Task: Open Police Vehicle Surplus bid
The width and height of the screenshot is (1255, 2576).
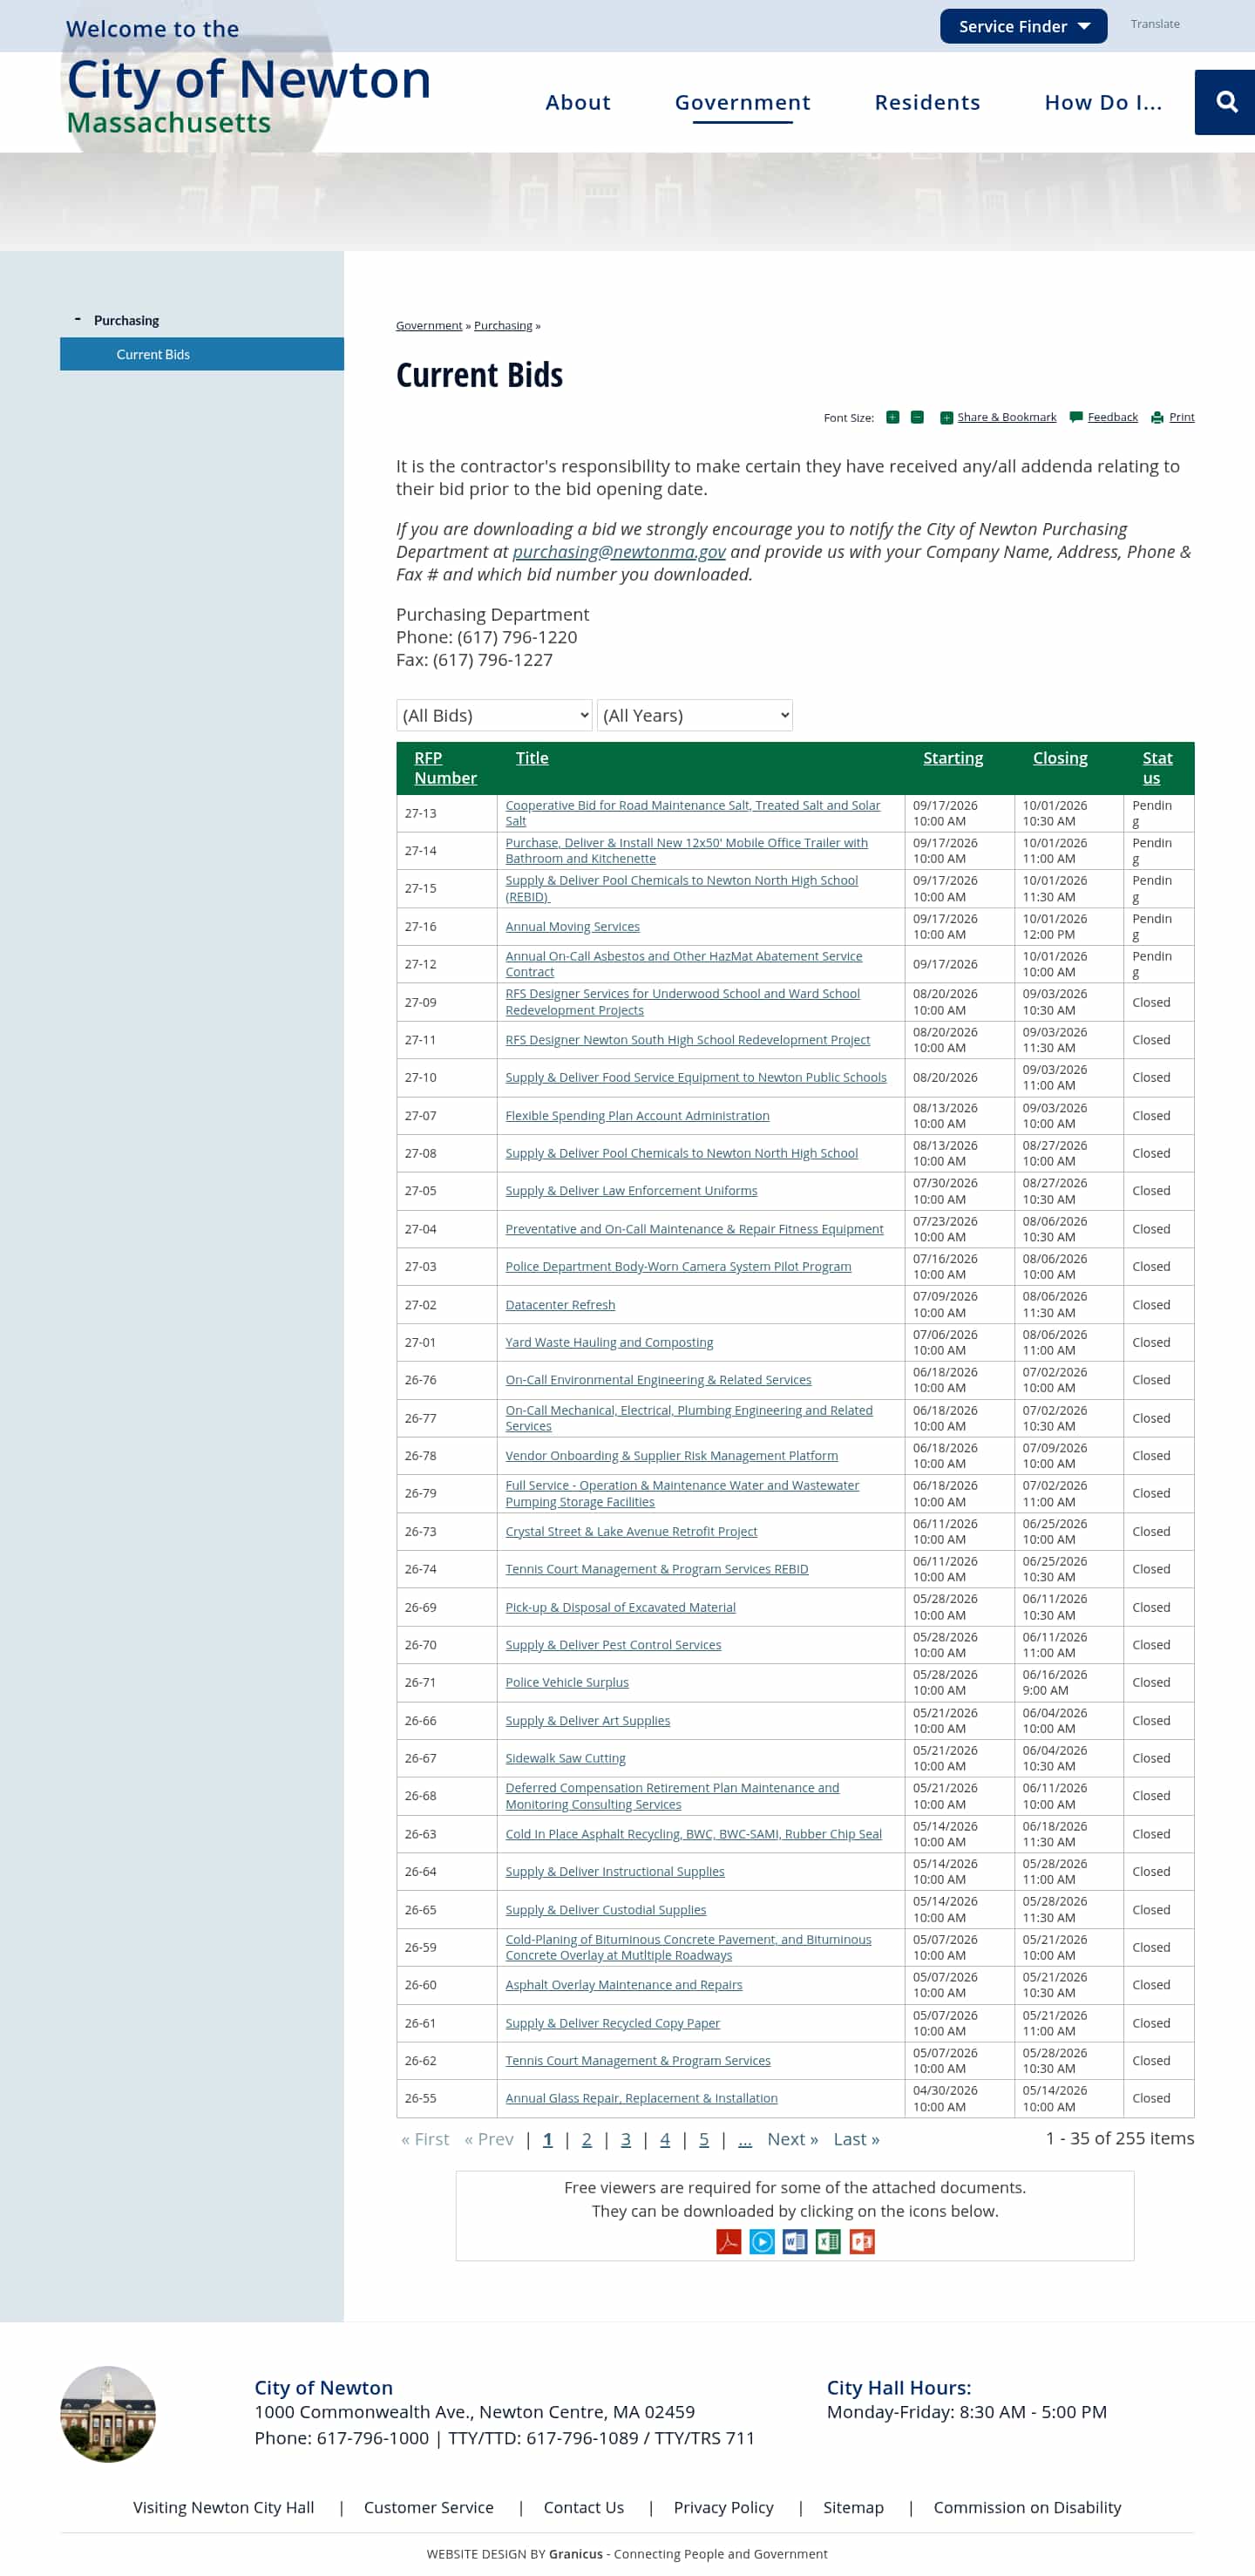Action: [x=567, y=1682]
